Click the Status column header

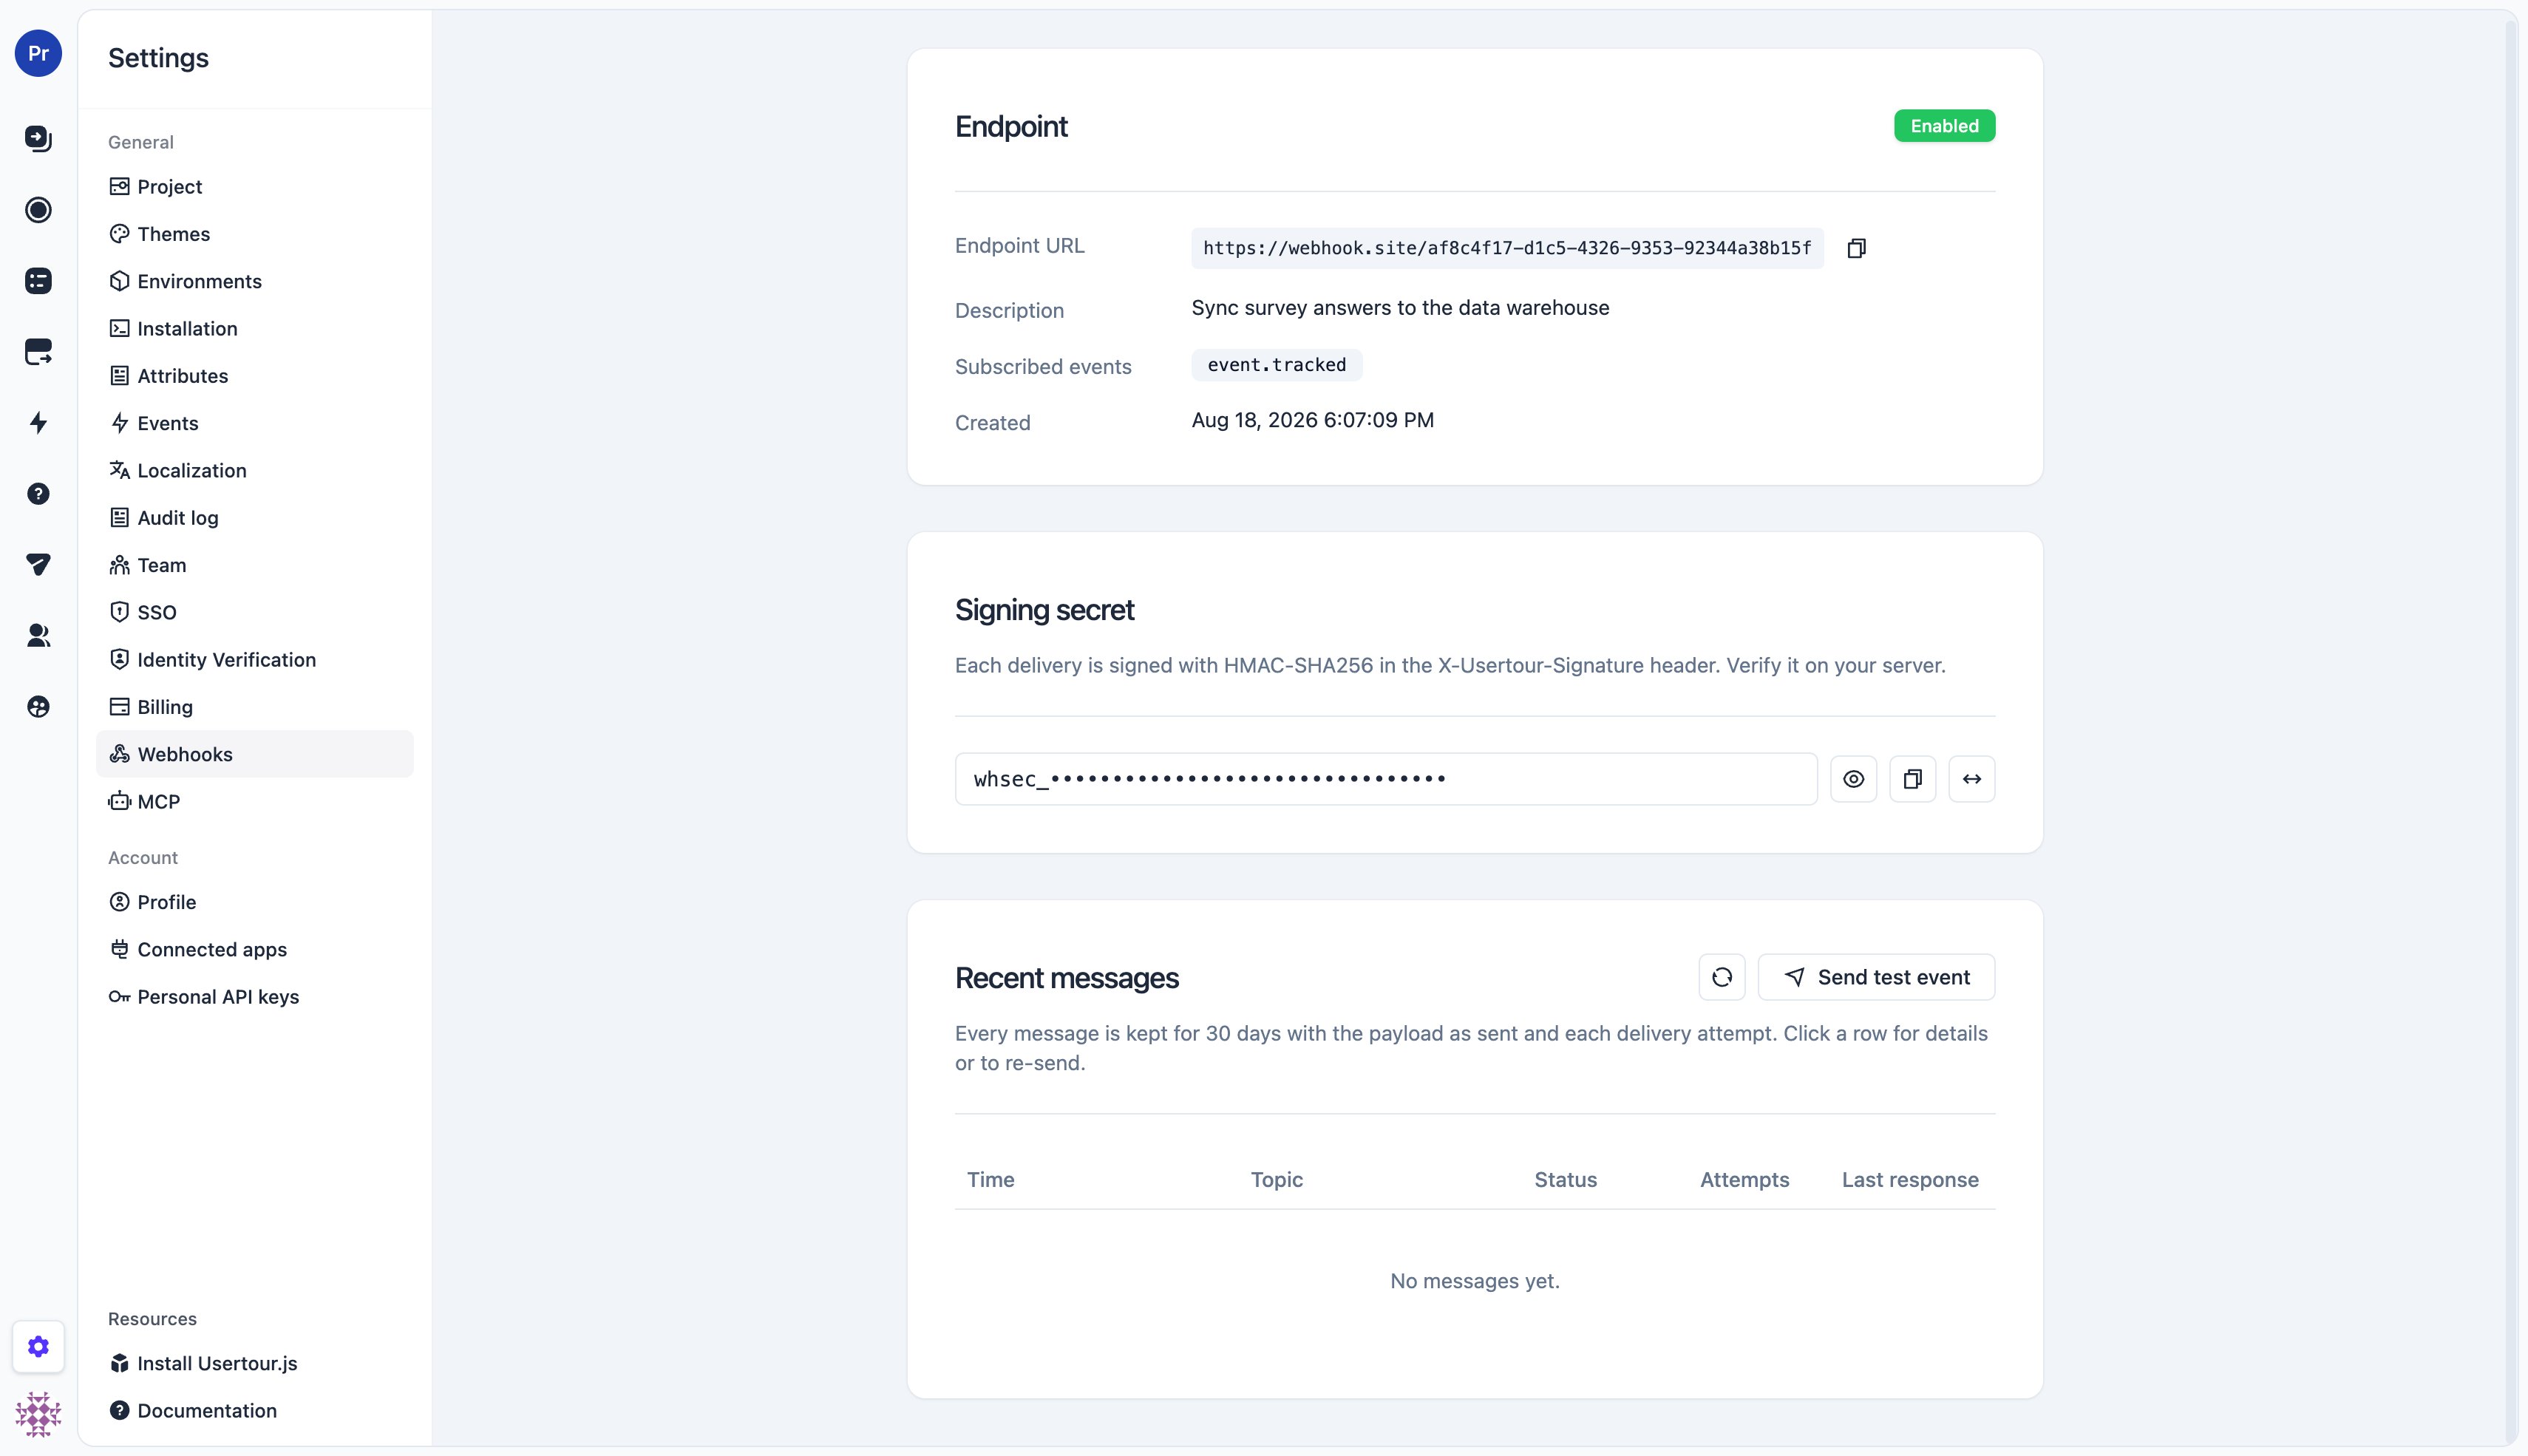pyautogui.click(x=1565, y=1180)
